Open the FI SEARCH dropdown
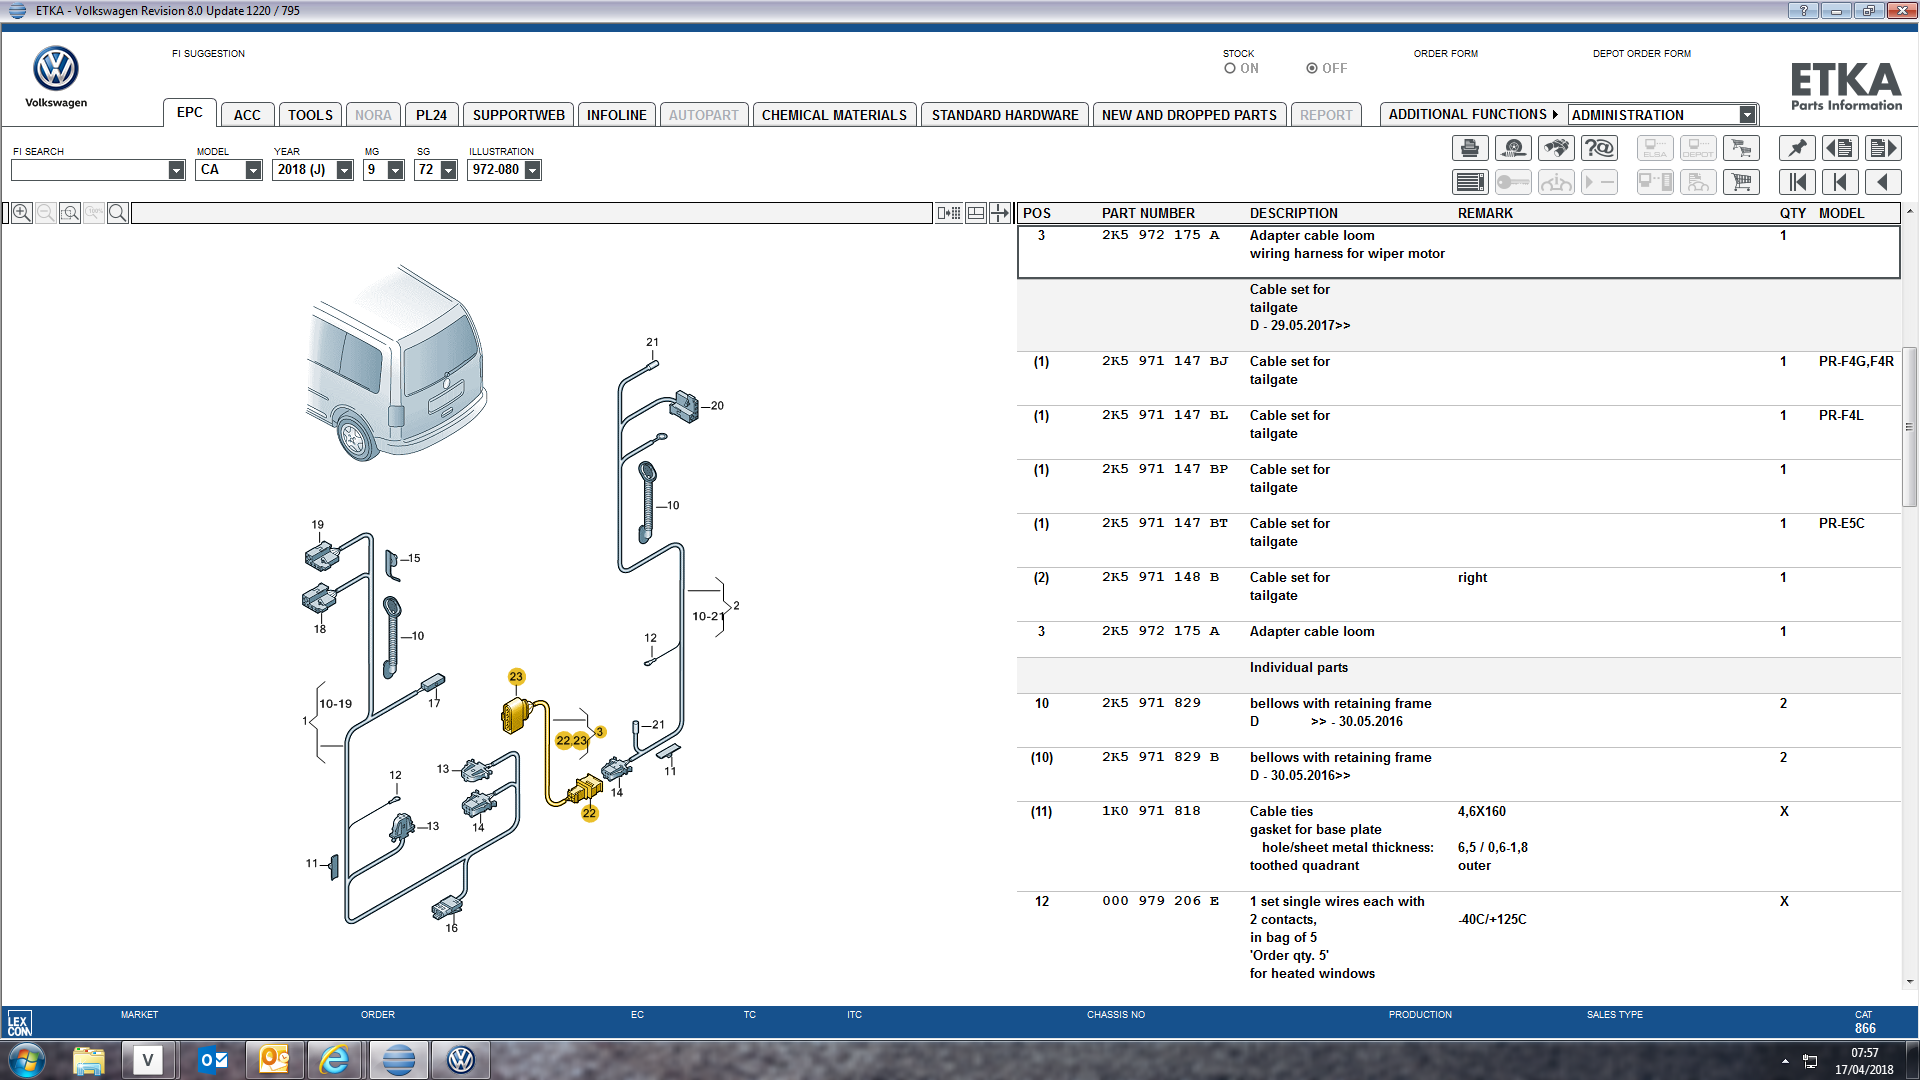1920x1080 pixels. coord(176,171)
